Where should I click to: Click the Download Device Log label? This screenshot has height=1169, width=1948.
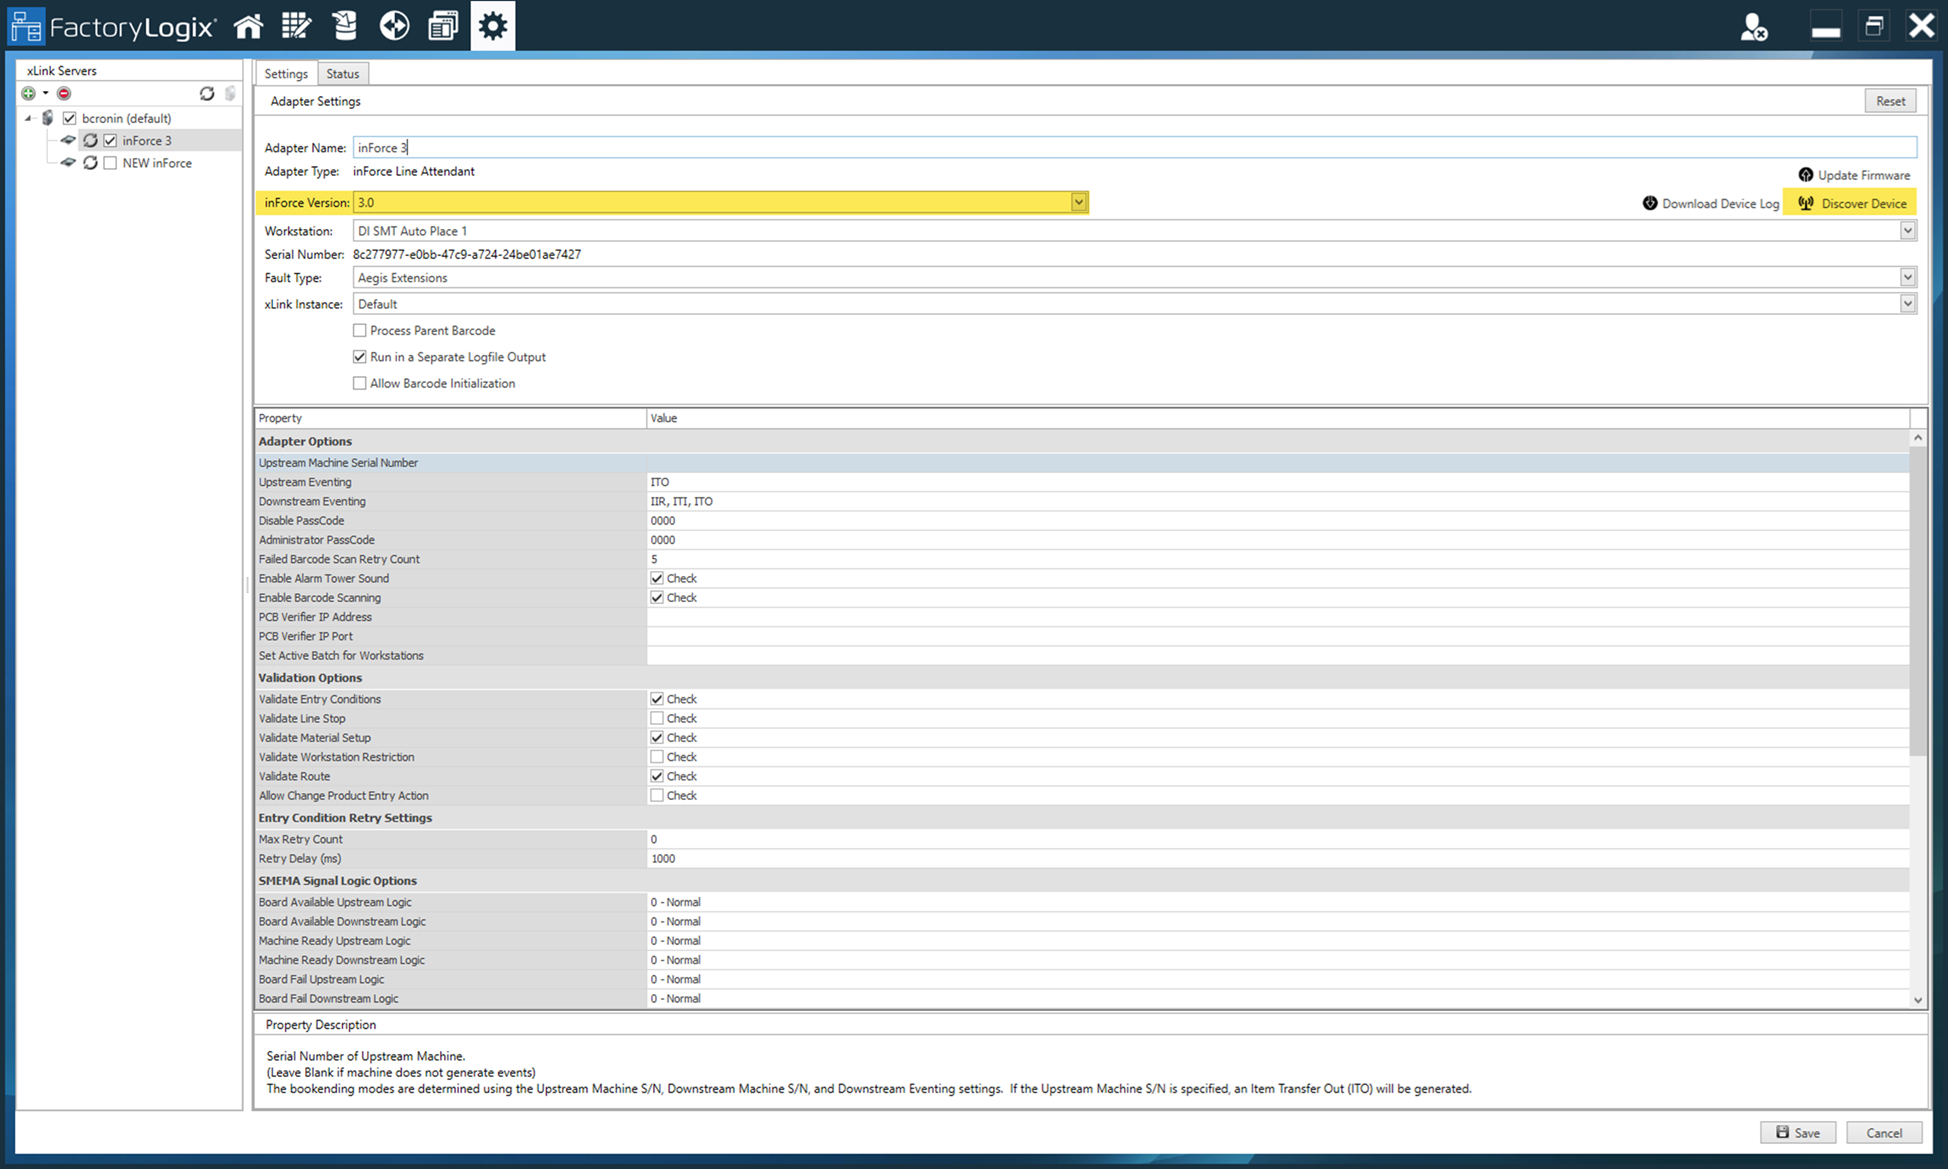pyautogui.click(x=1720, y=203)
